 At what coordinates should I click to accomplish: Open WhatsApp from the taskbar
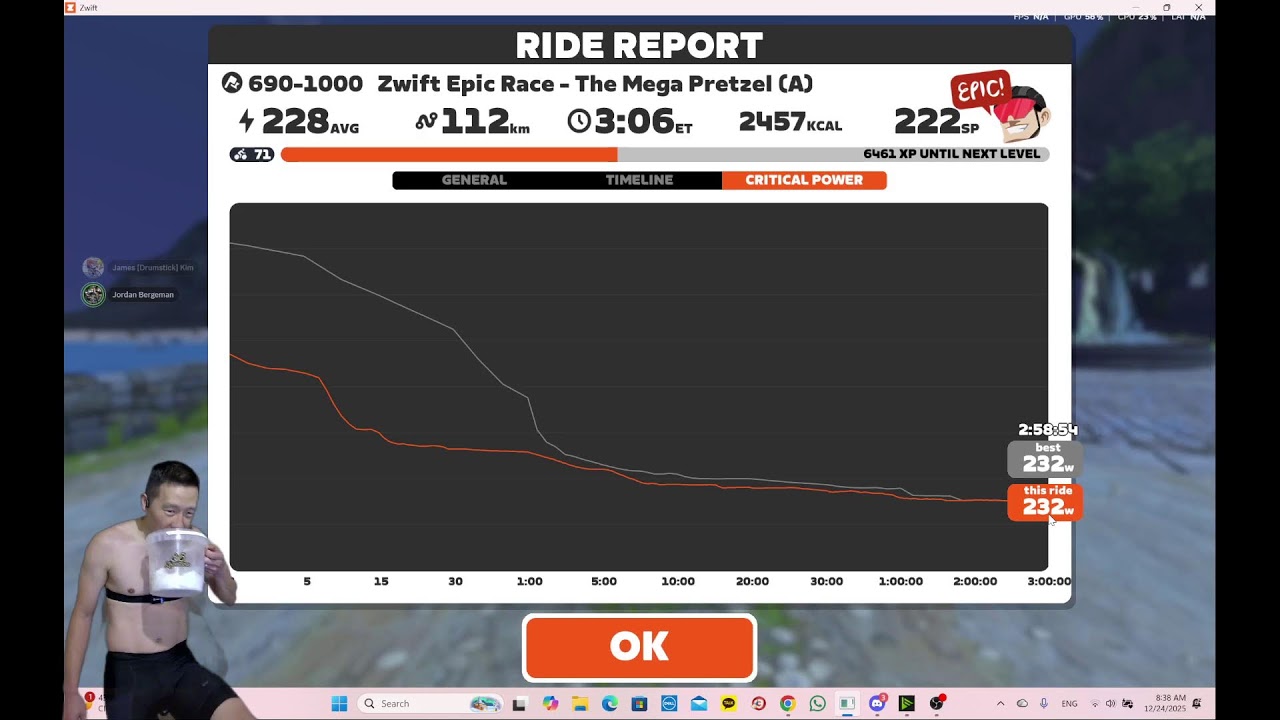click(x=817, y=704)
